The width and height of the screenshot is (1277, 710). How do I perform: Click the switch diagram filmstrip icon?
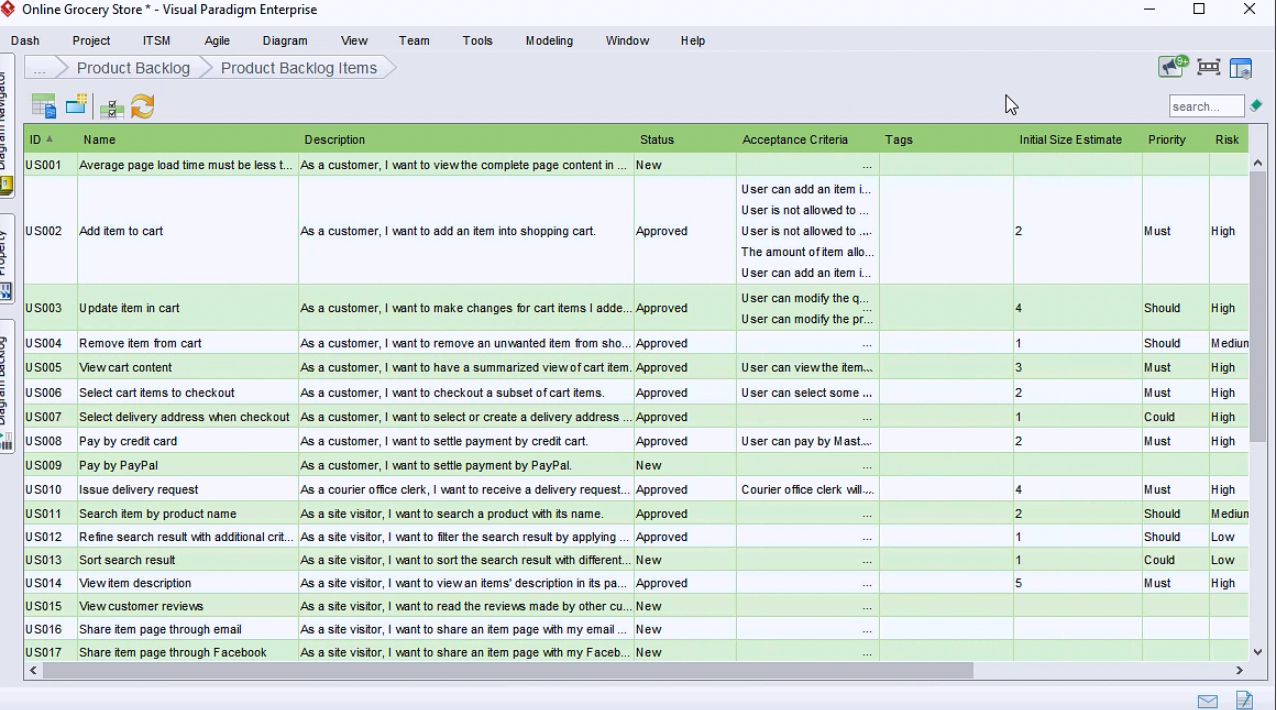(x=1209, y=67)
